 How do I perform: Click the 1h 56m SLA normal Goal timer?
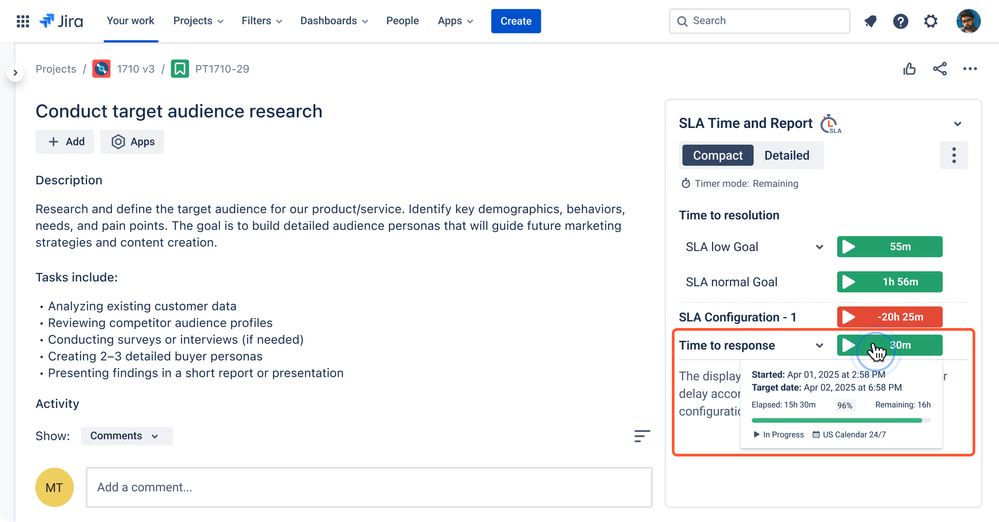pyautogui.click(x=889, y=282)
